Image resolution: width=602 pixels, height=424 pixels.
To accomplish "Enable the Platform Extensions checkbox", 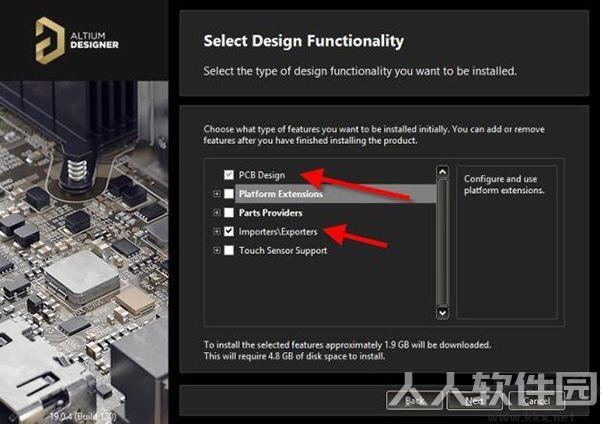I will 229,194.
